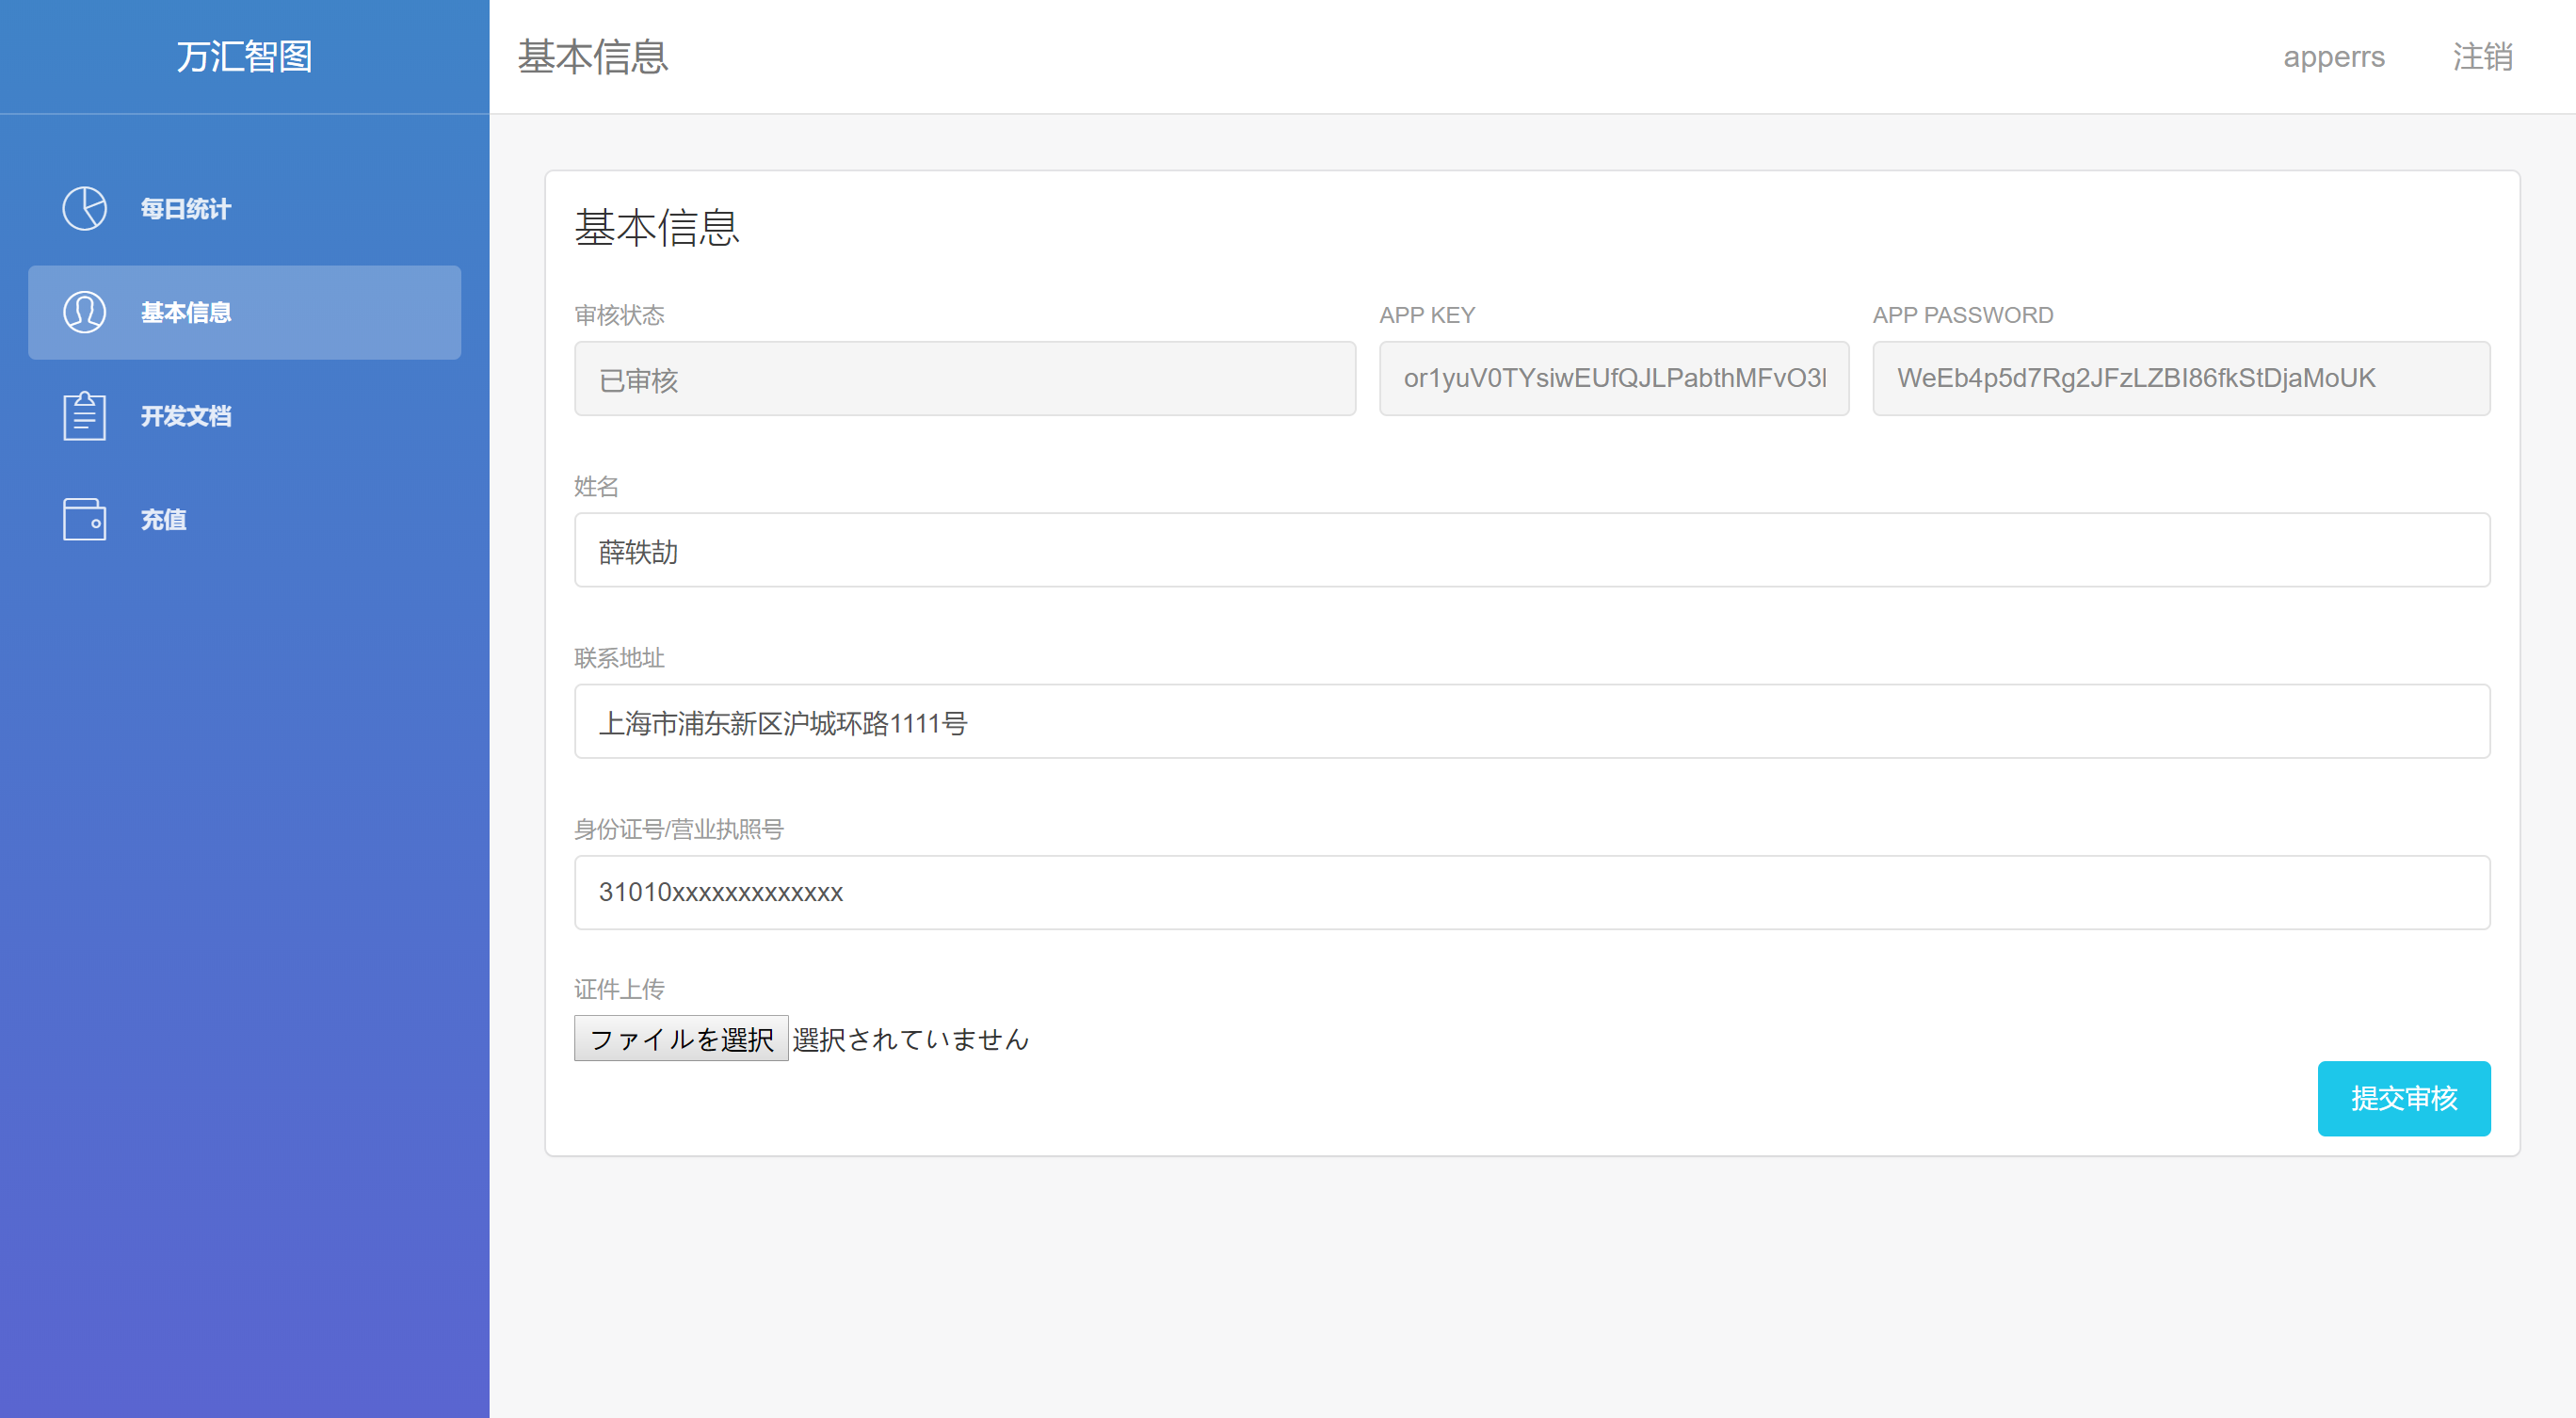This screenshot has width=2576, height=1418.
Task: Select the 基本信息 sidebar item
Action: coord(186,313)
